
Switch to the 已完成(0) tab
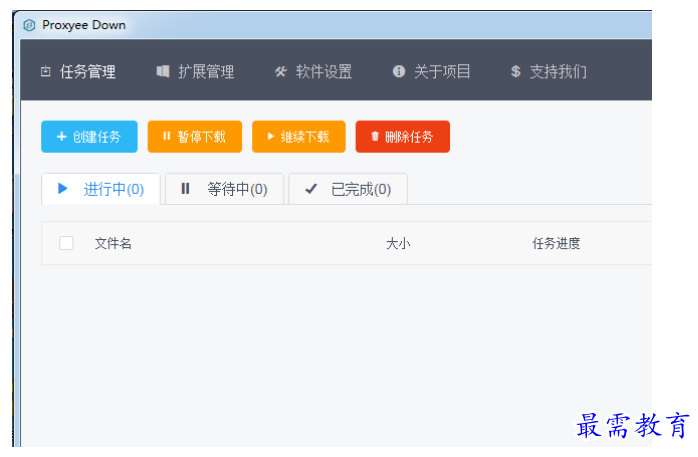348,189
